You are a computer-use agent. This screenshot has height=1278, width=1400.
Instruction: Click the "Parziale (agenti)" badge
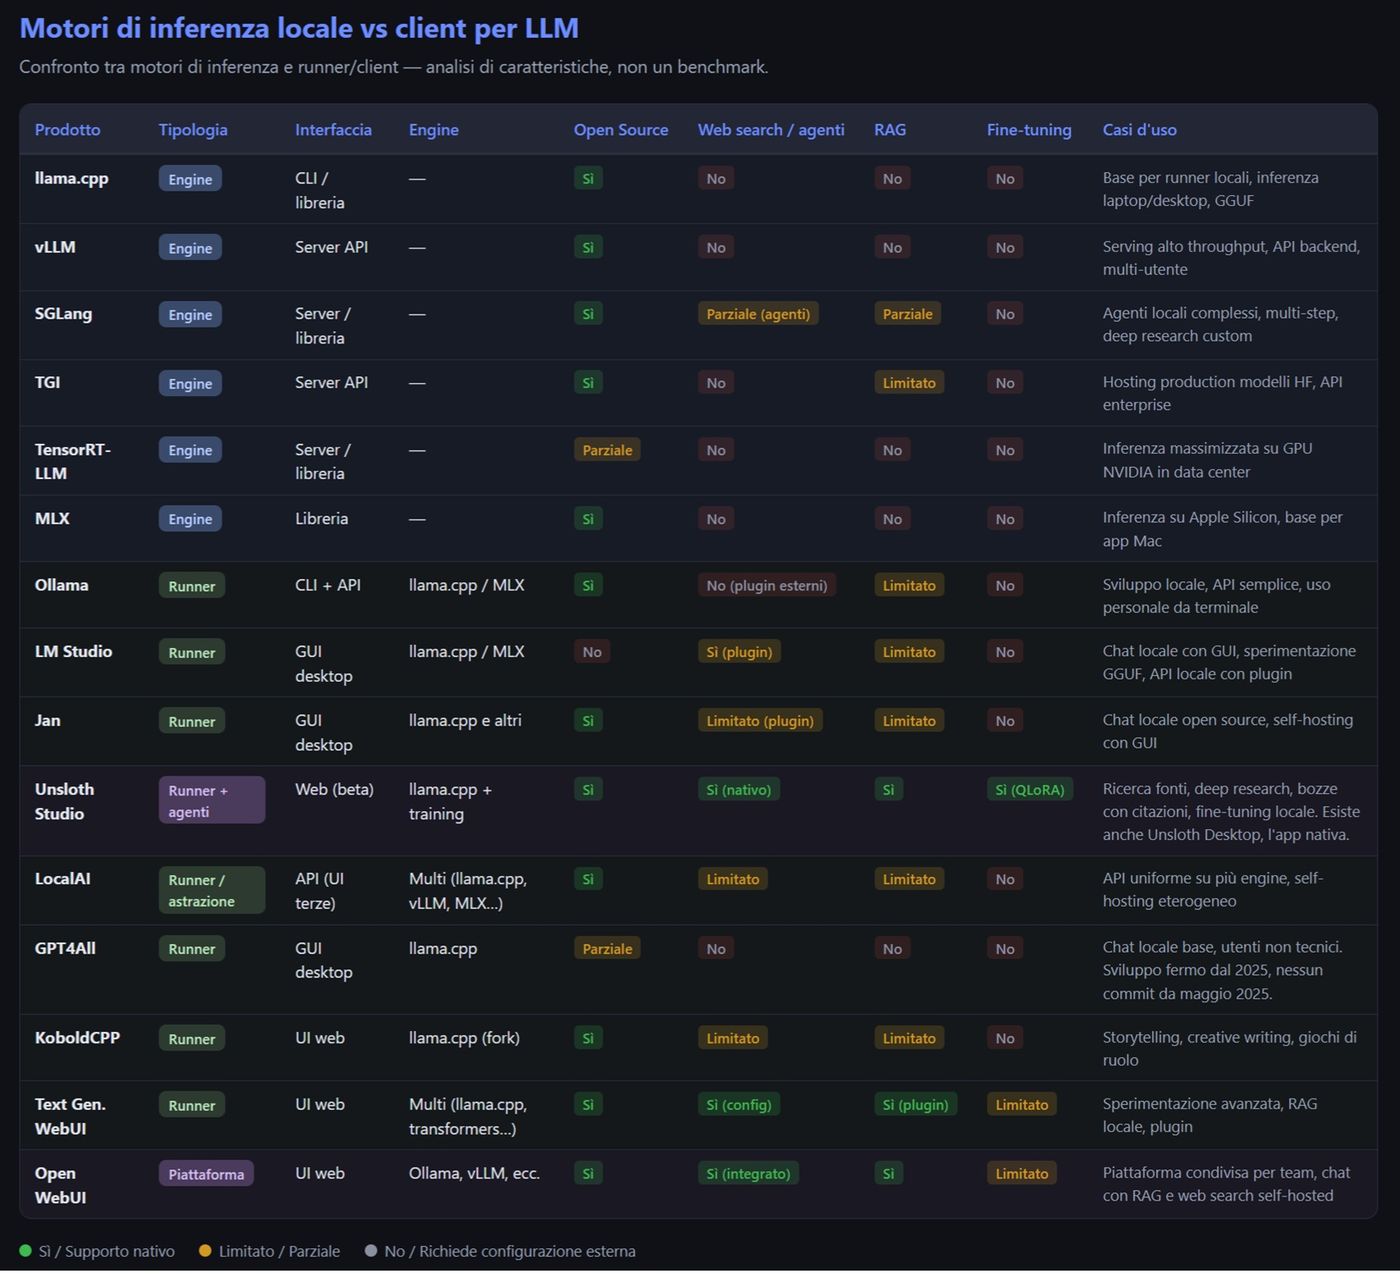click(x=758, y=314)
